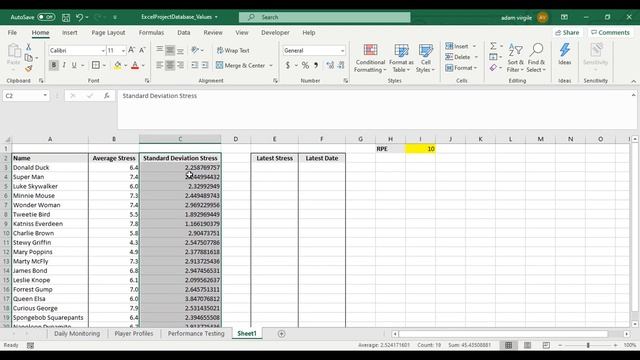Click the zoom slider handle
The image size is (640, 360).
coord(588,345)
